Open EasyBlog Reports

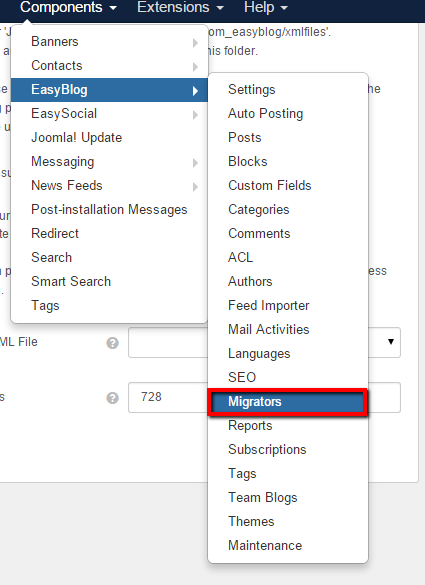pyautogui.click(x=288, y=426)
